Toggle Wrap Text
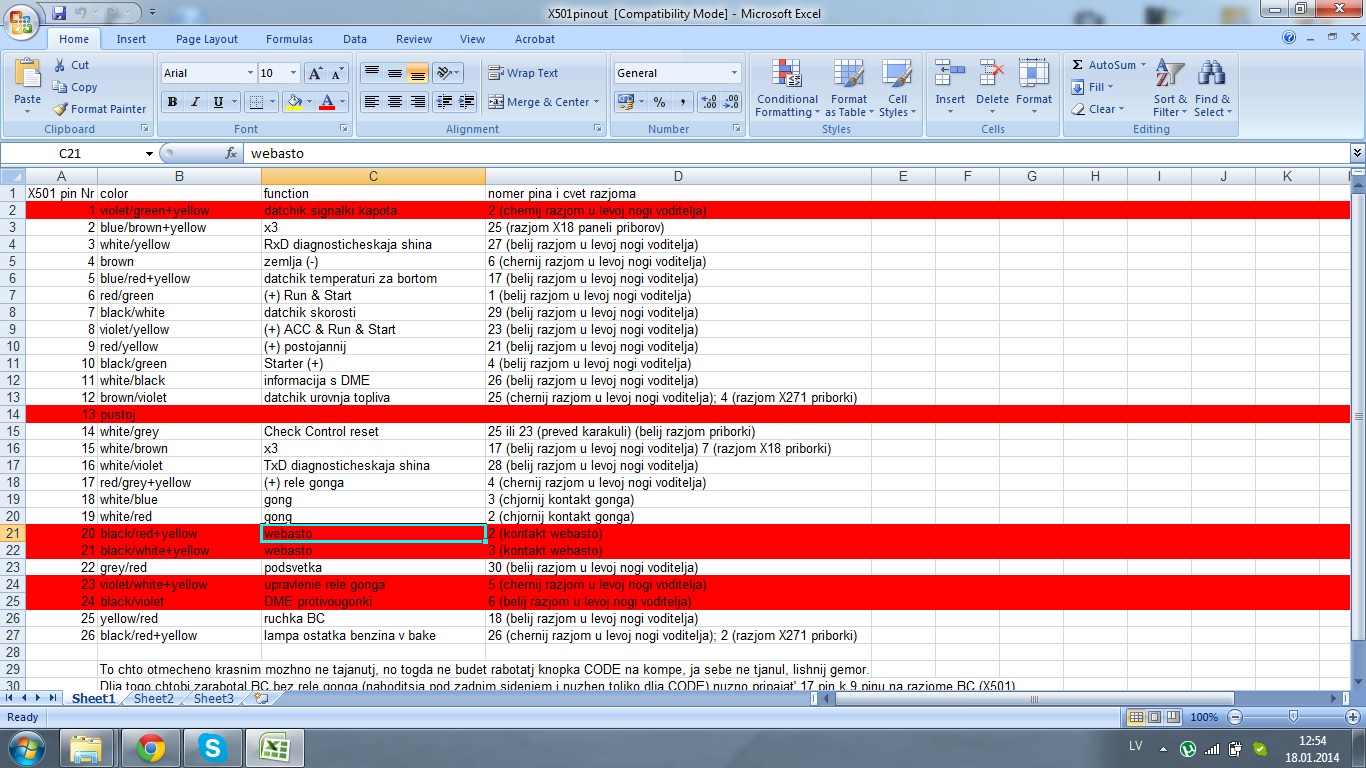The image size is (1366, 768). [x=523, y=73]
